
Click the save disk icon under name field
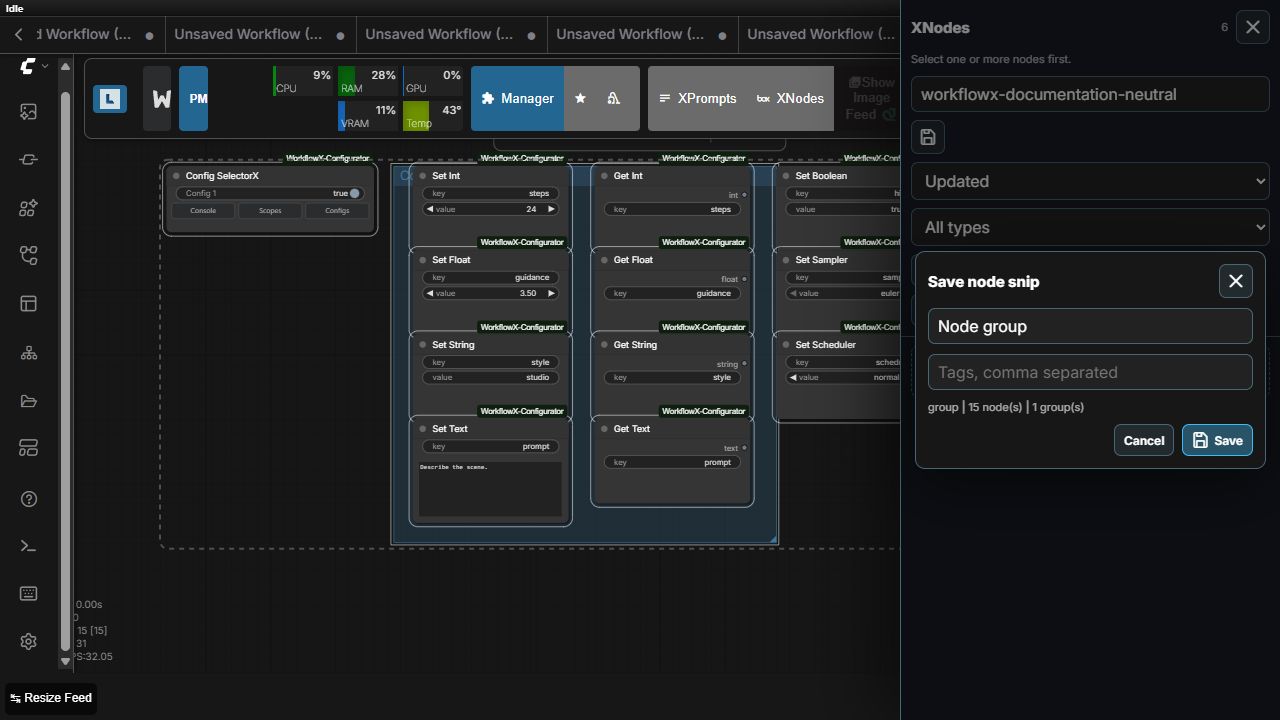coord(928,137)
